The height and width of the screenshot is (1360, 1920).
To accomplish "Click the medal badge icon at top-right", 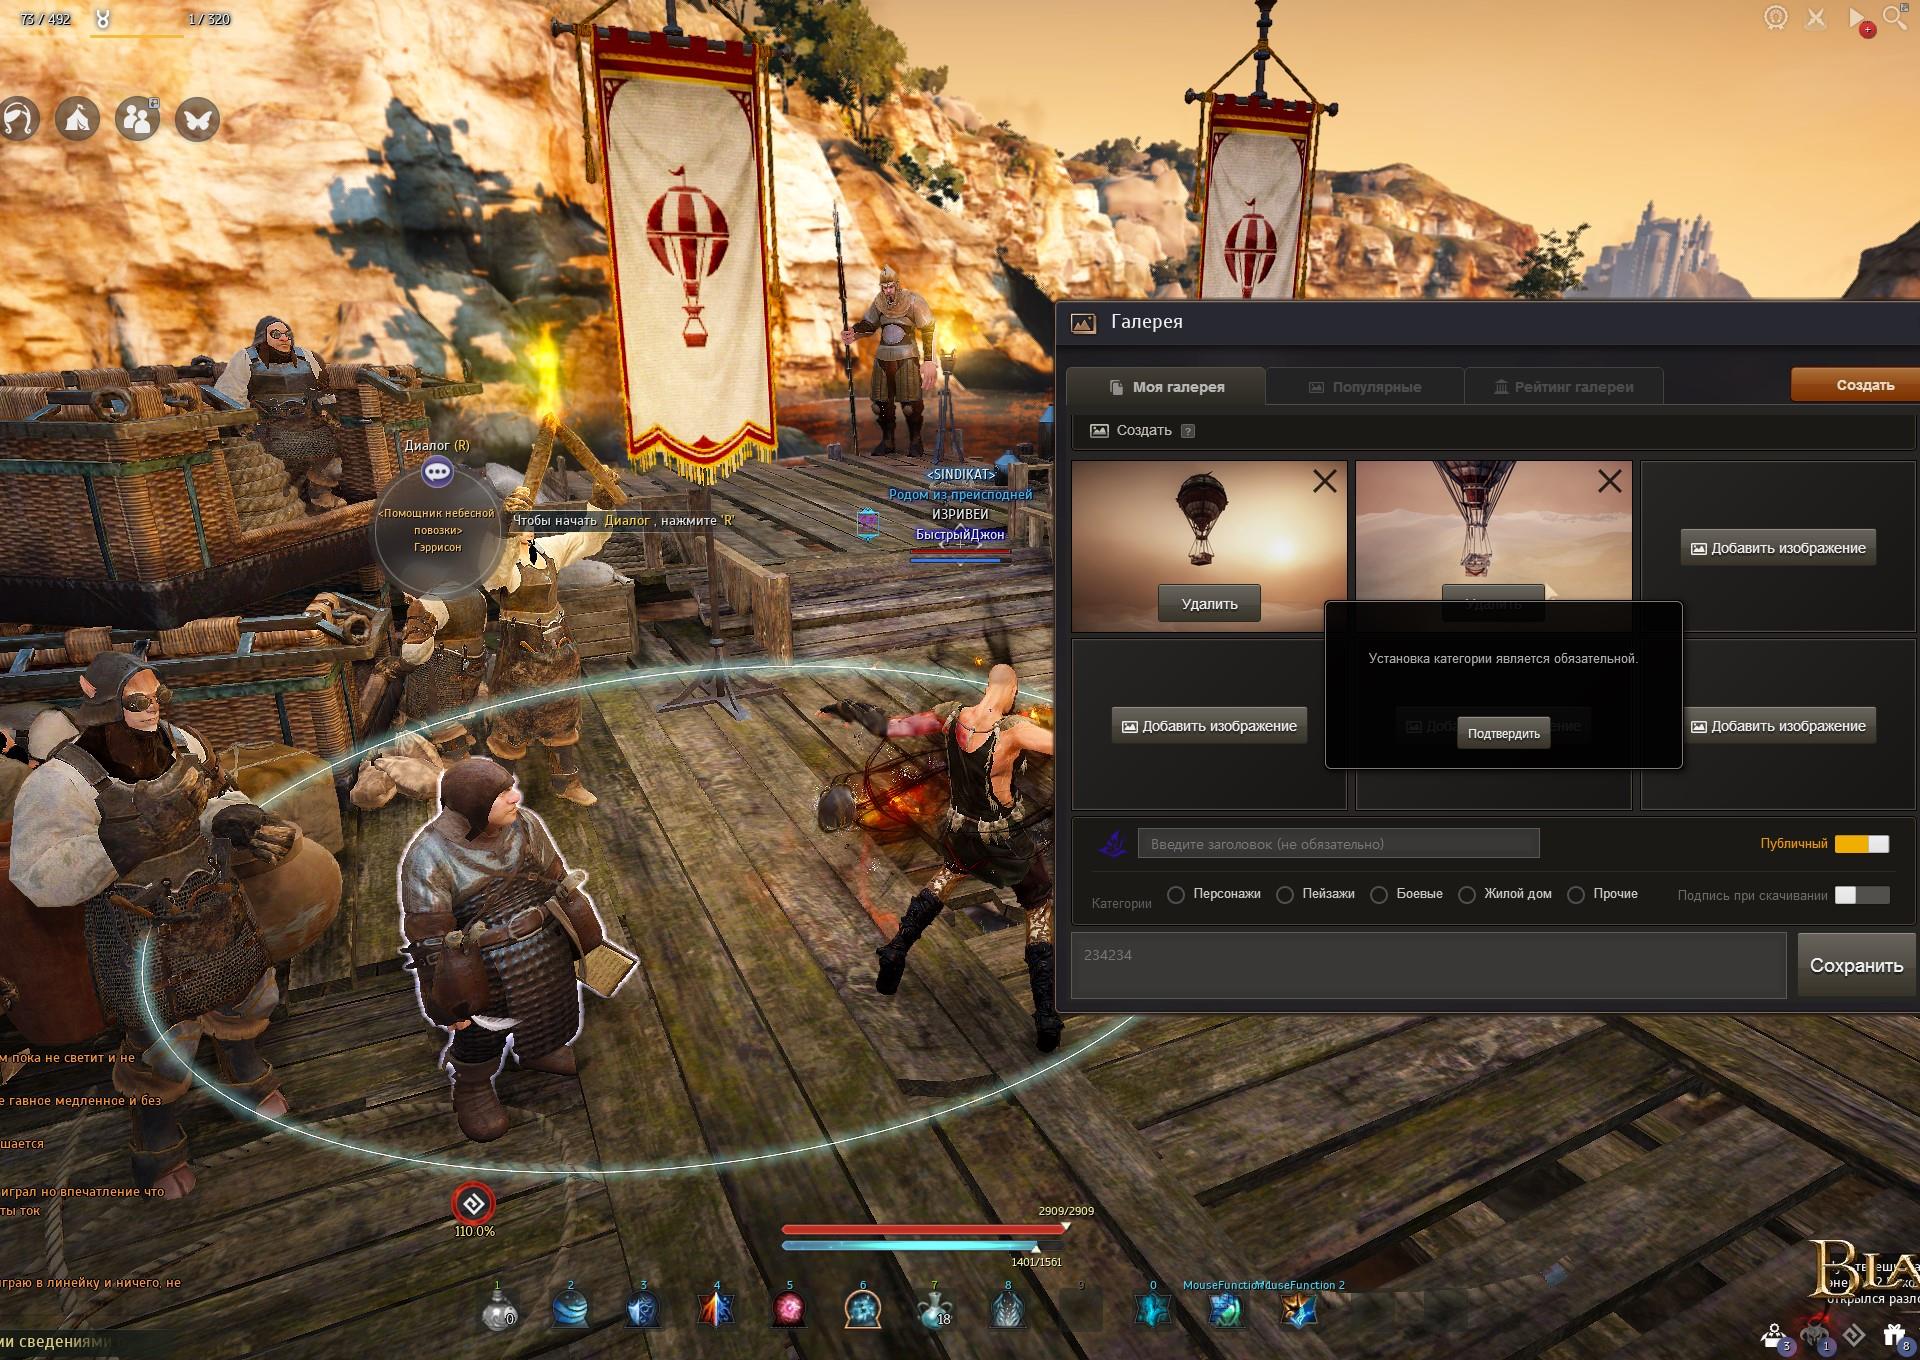I will pos(1776,18).
